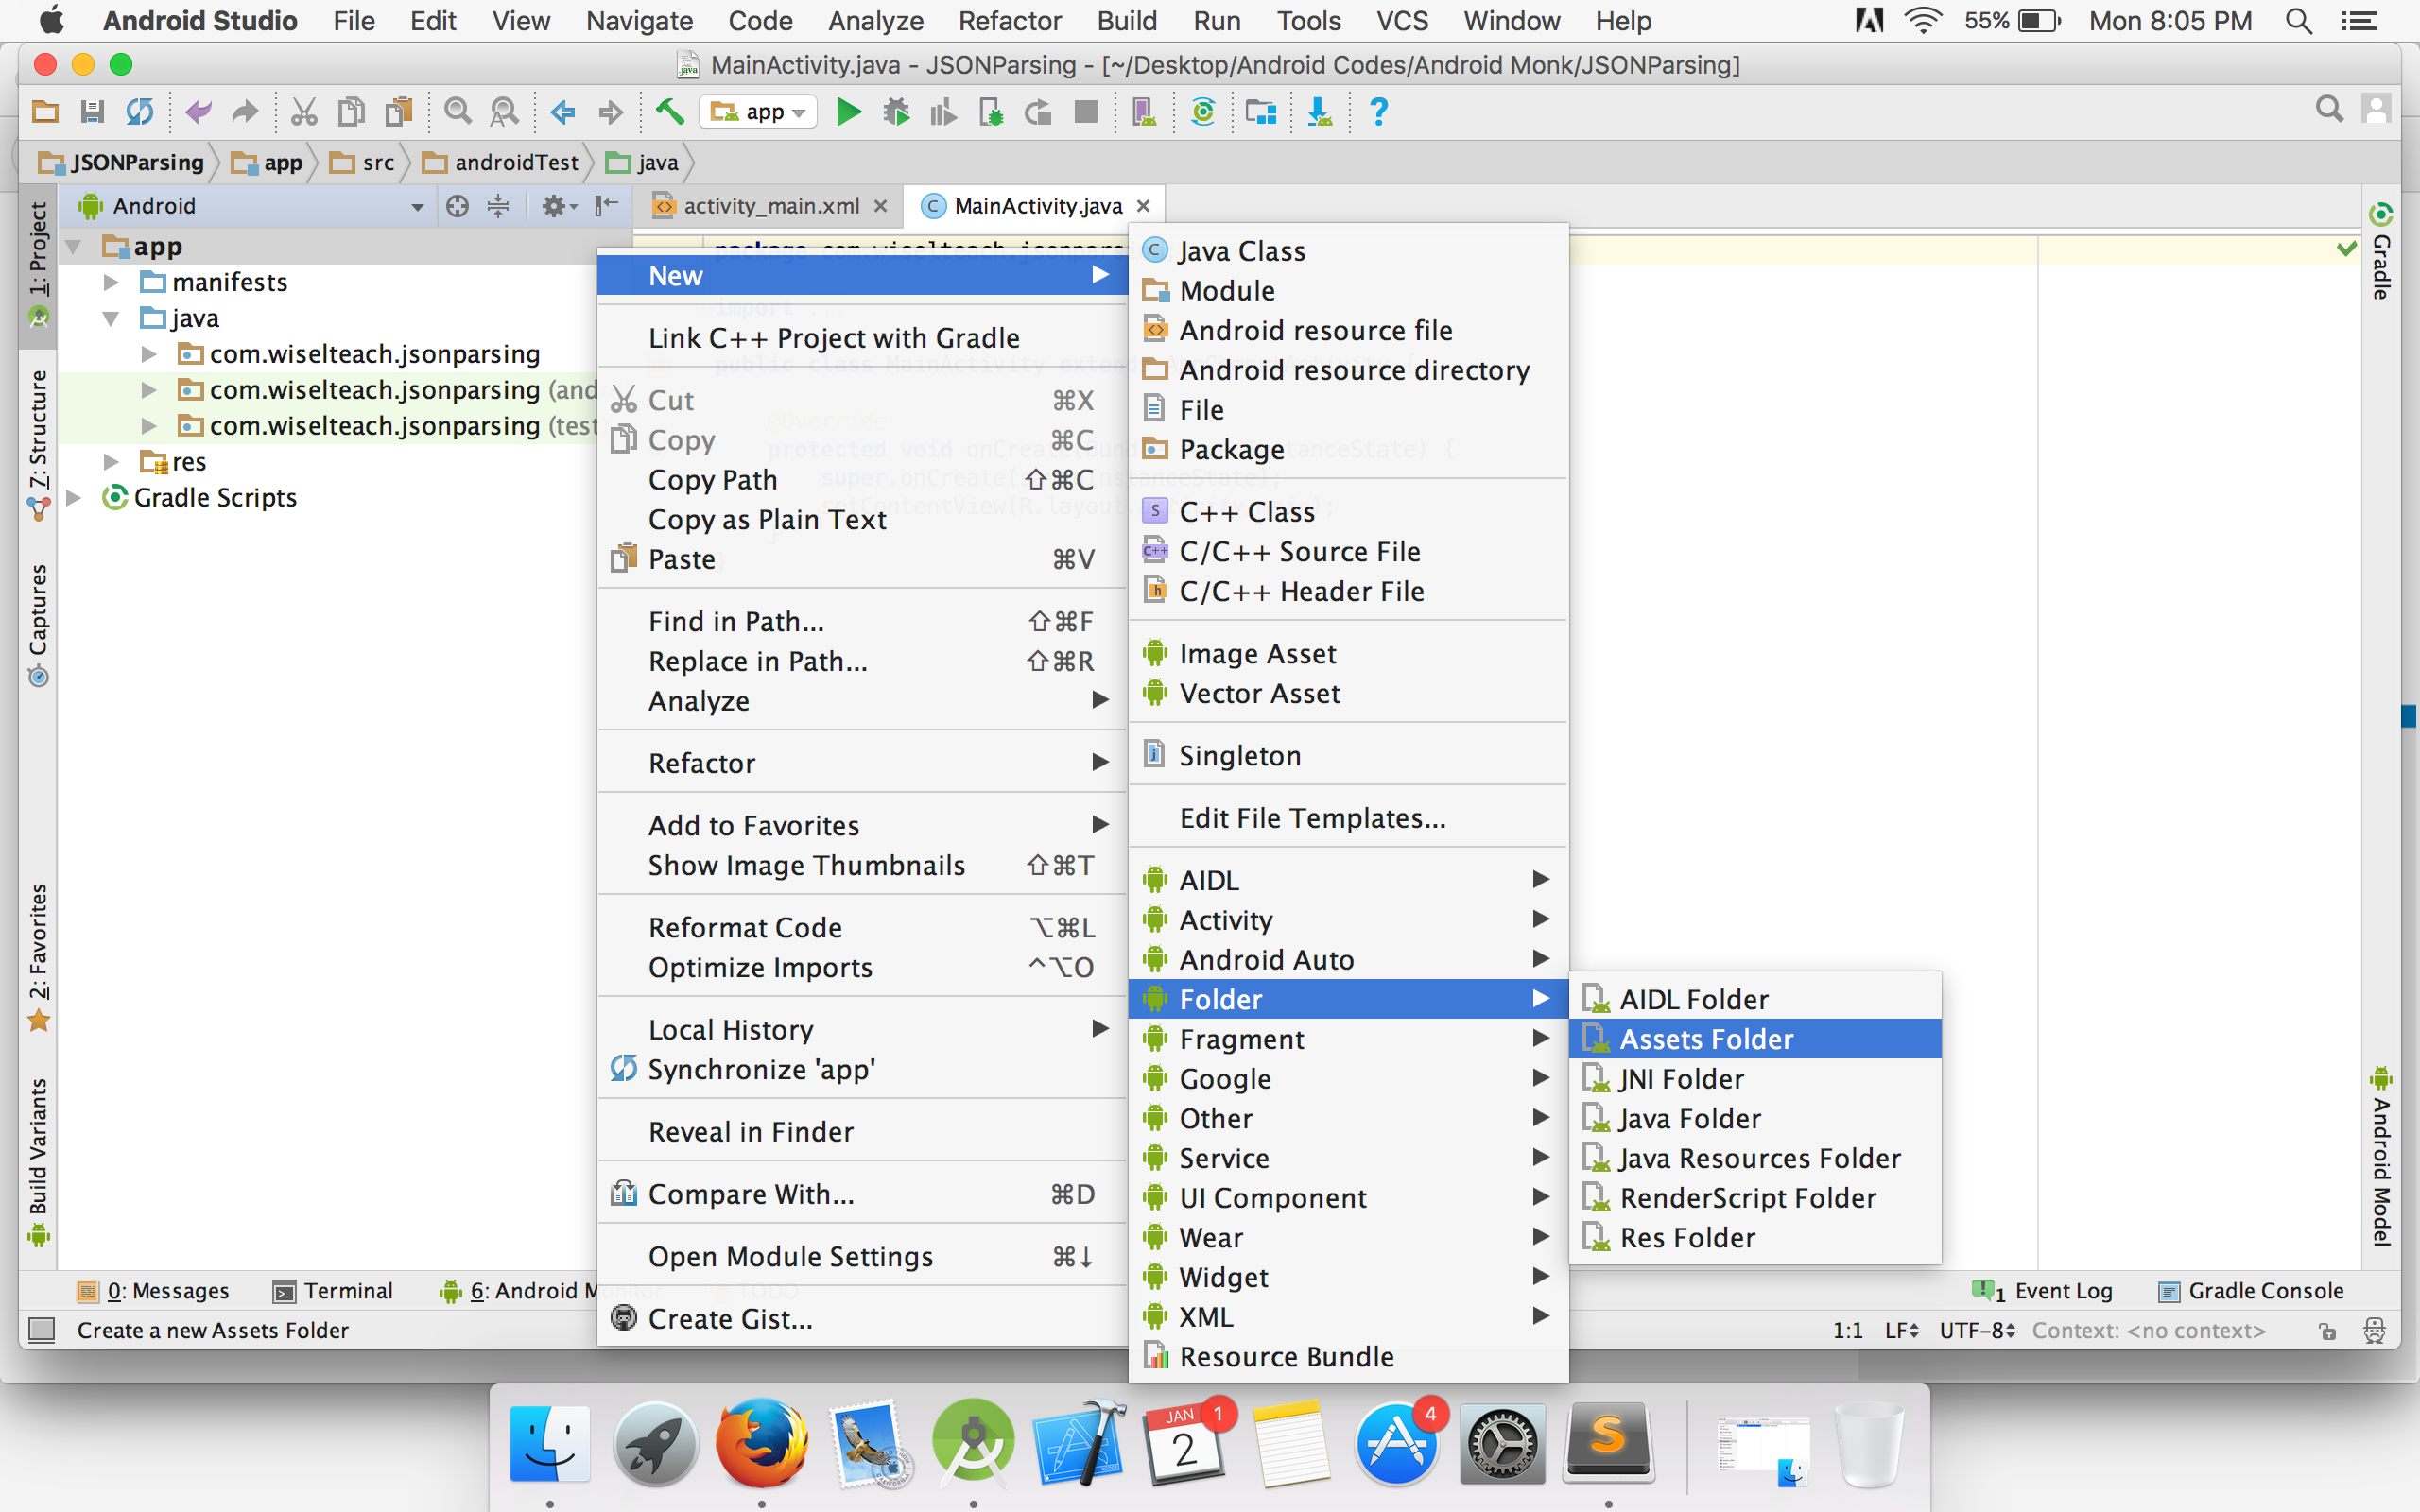This screenshot has width=2420, height=1512.
Task: Open the Gradle side panel
Action: tap(2382, 251)
